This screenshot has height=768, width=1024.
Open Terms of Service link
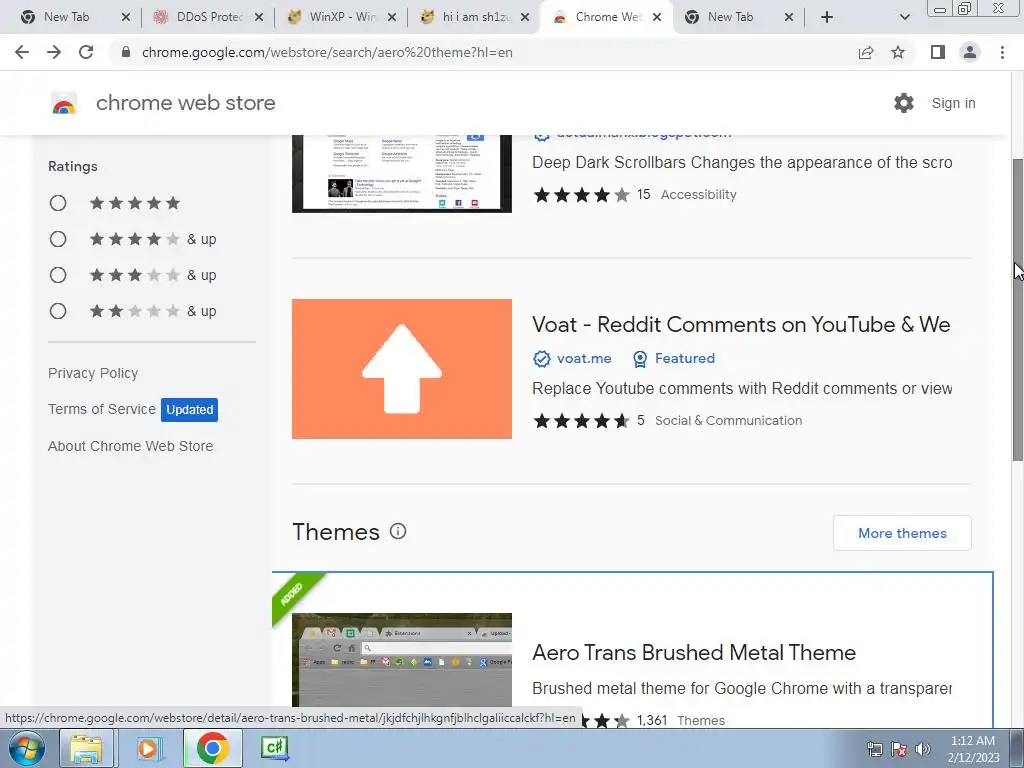(x=102, y=409)
